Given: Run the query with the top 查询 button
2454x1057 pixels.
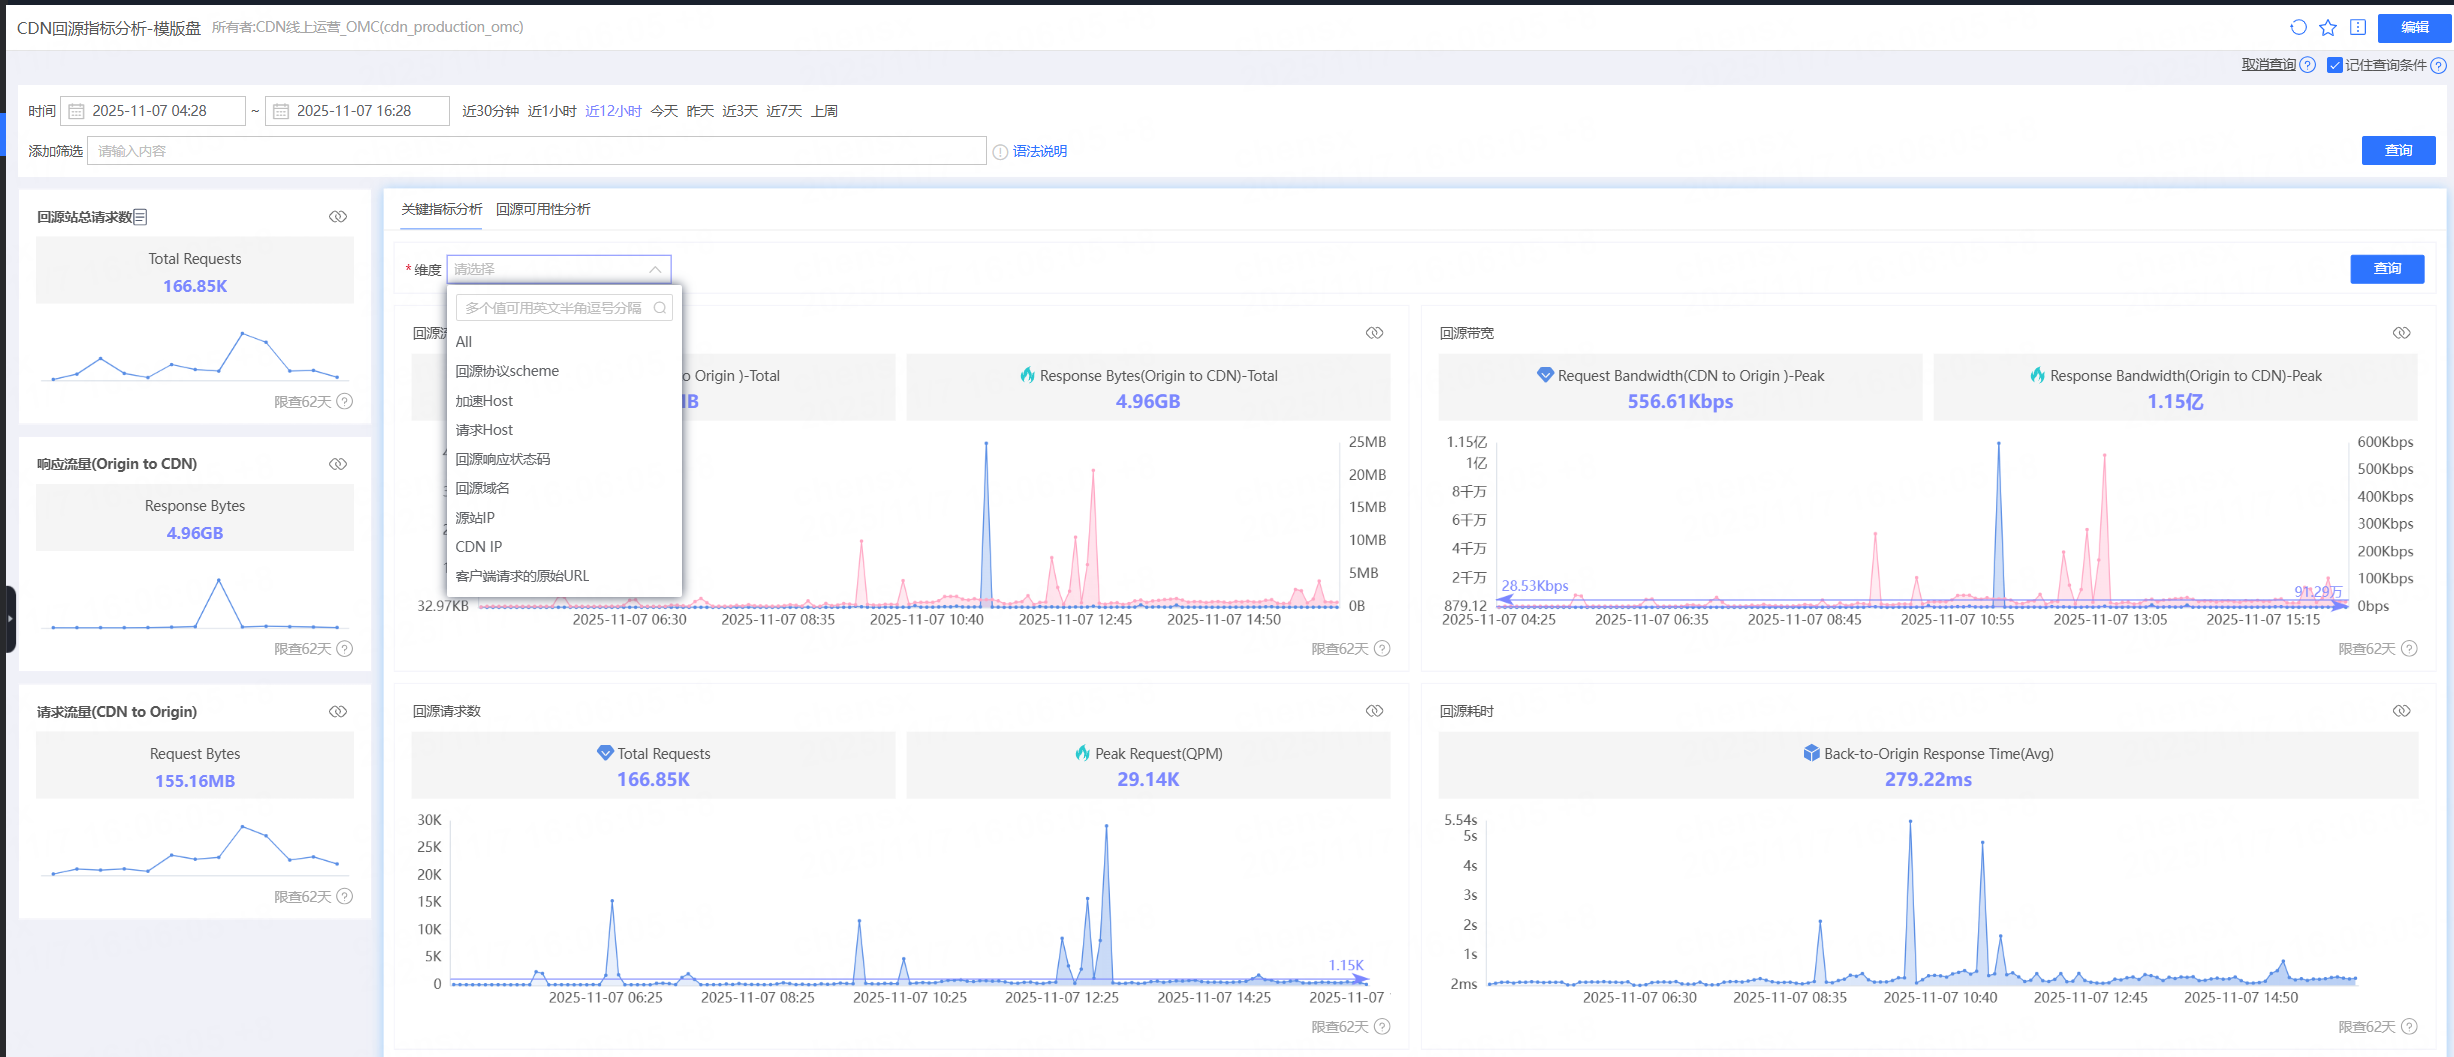Looking at the screenshot, I should click(x=2398, y=150).
